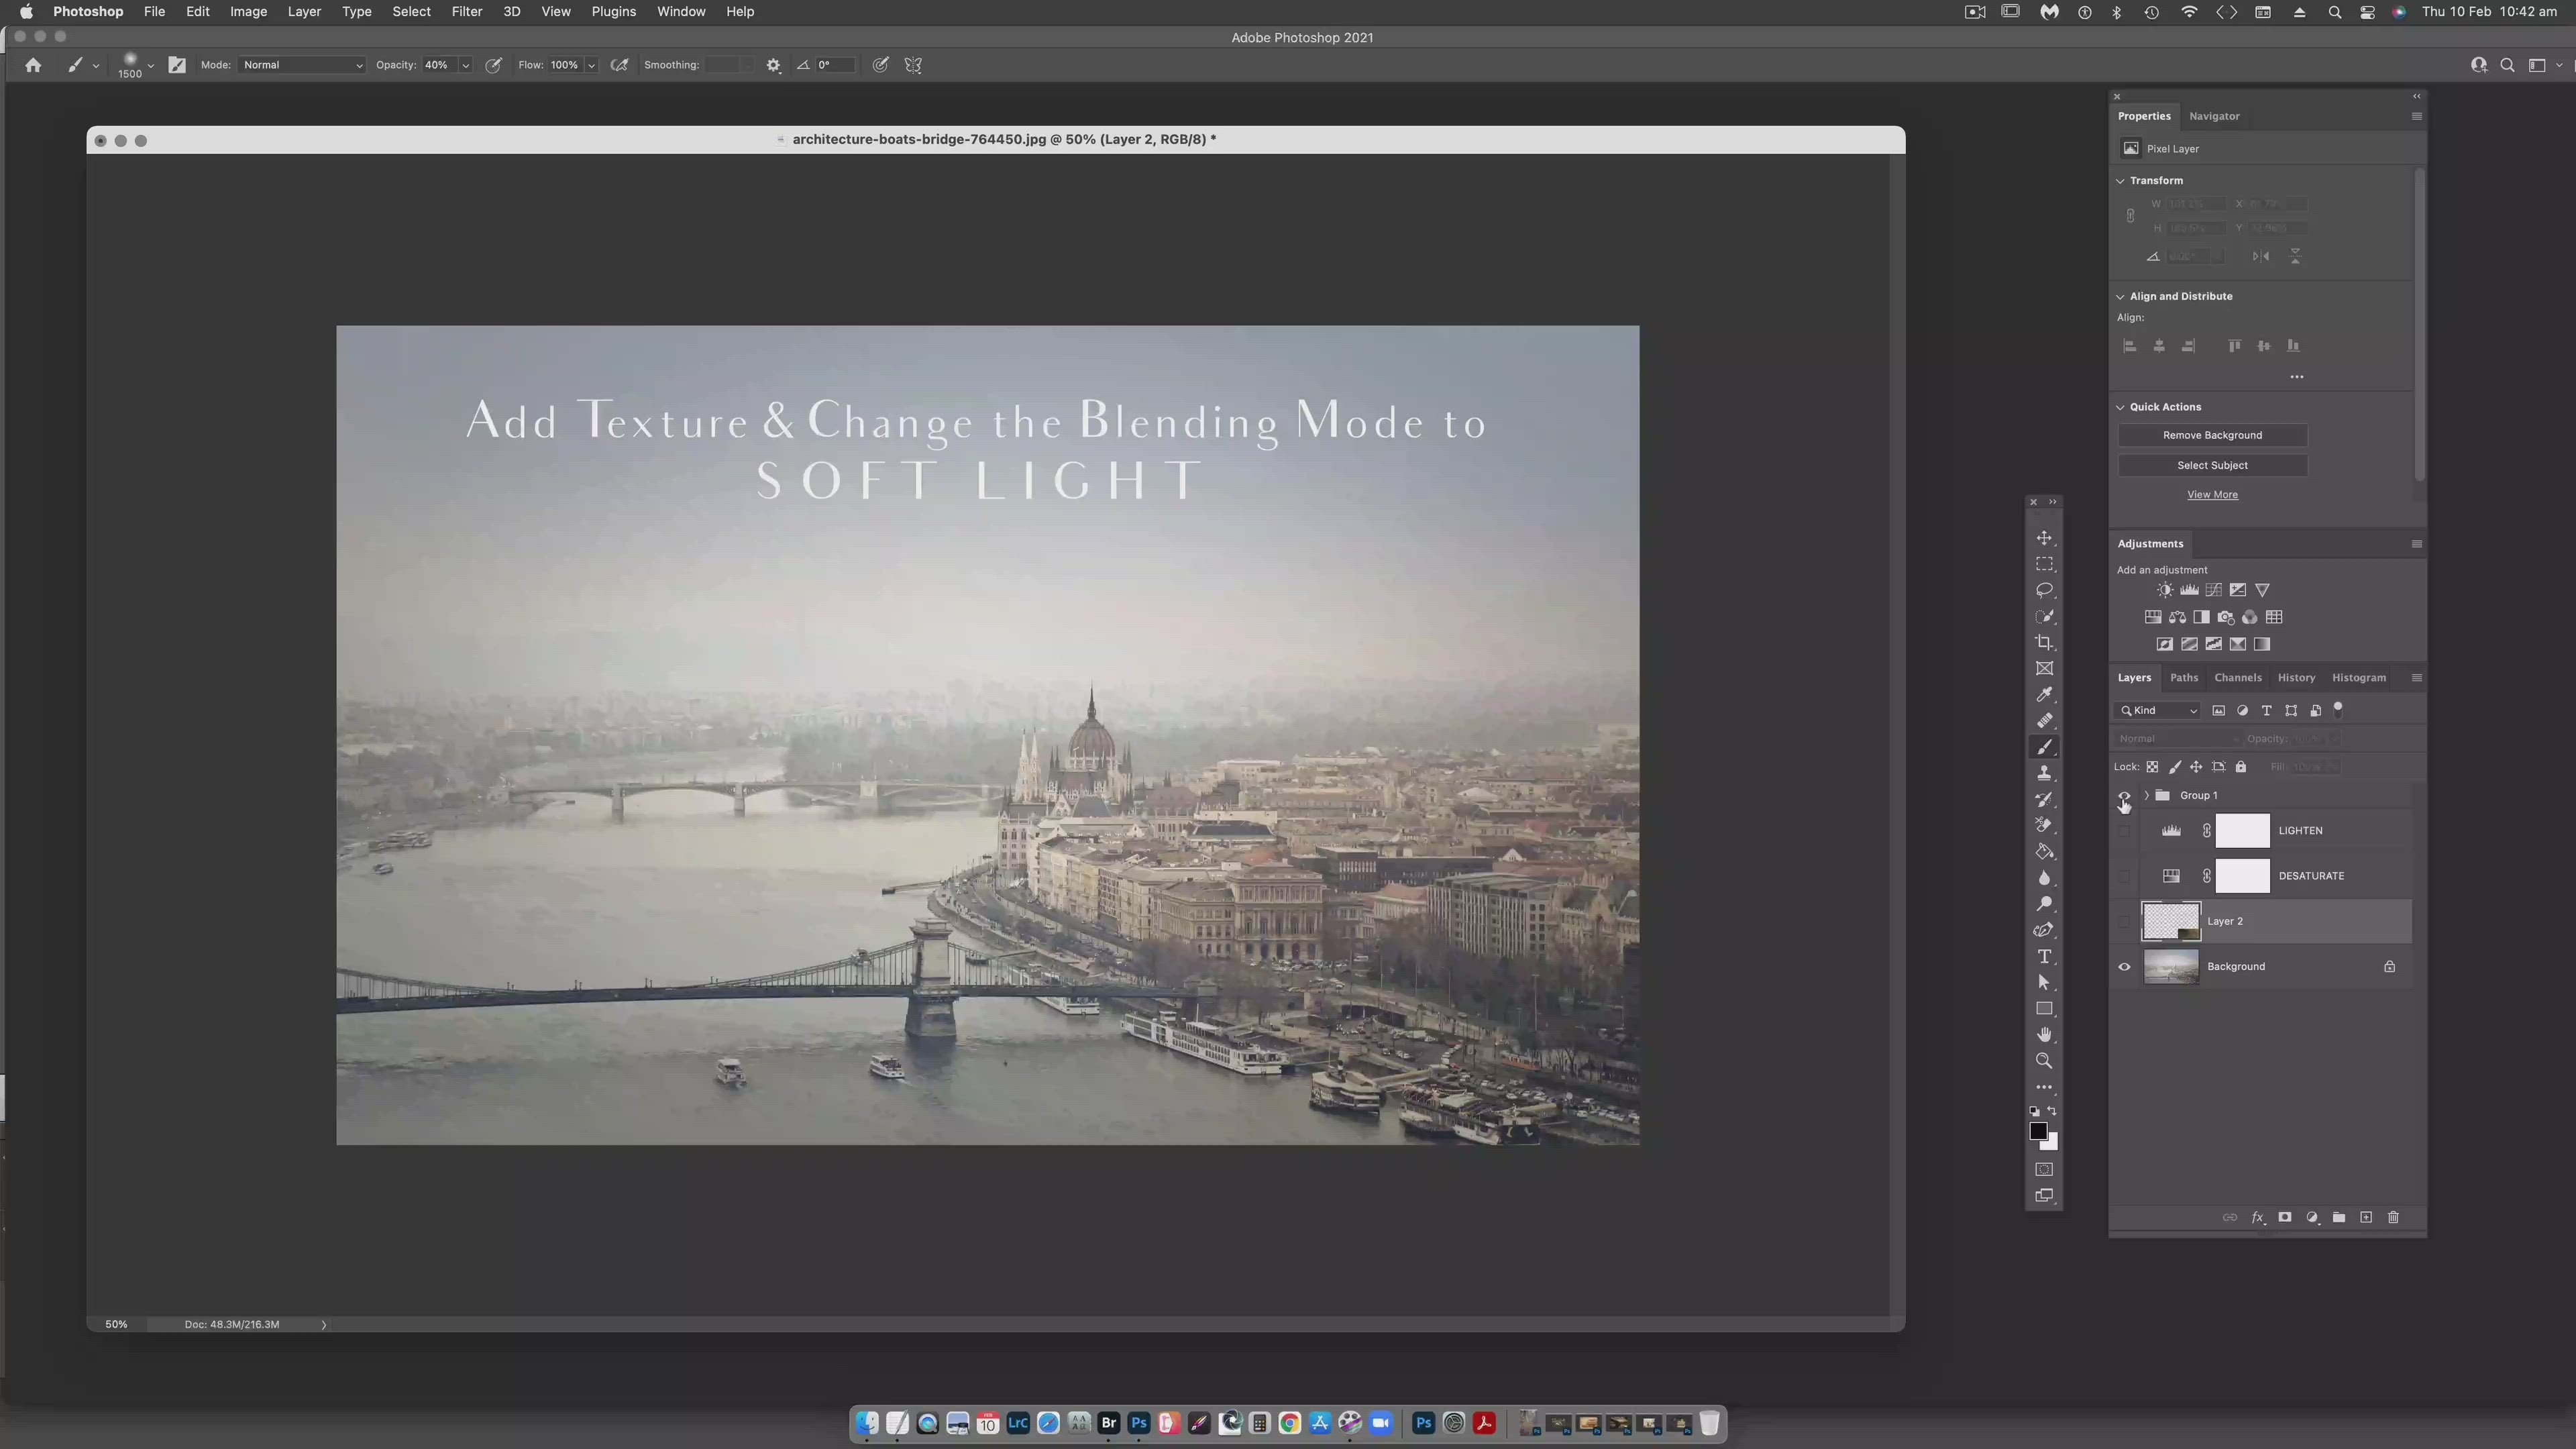The image size is (2576, 1449).
Task: Select the Lasso tool
Action: (x=2044, y=590)
